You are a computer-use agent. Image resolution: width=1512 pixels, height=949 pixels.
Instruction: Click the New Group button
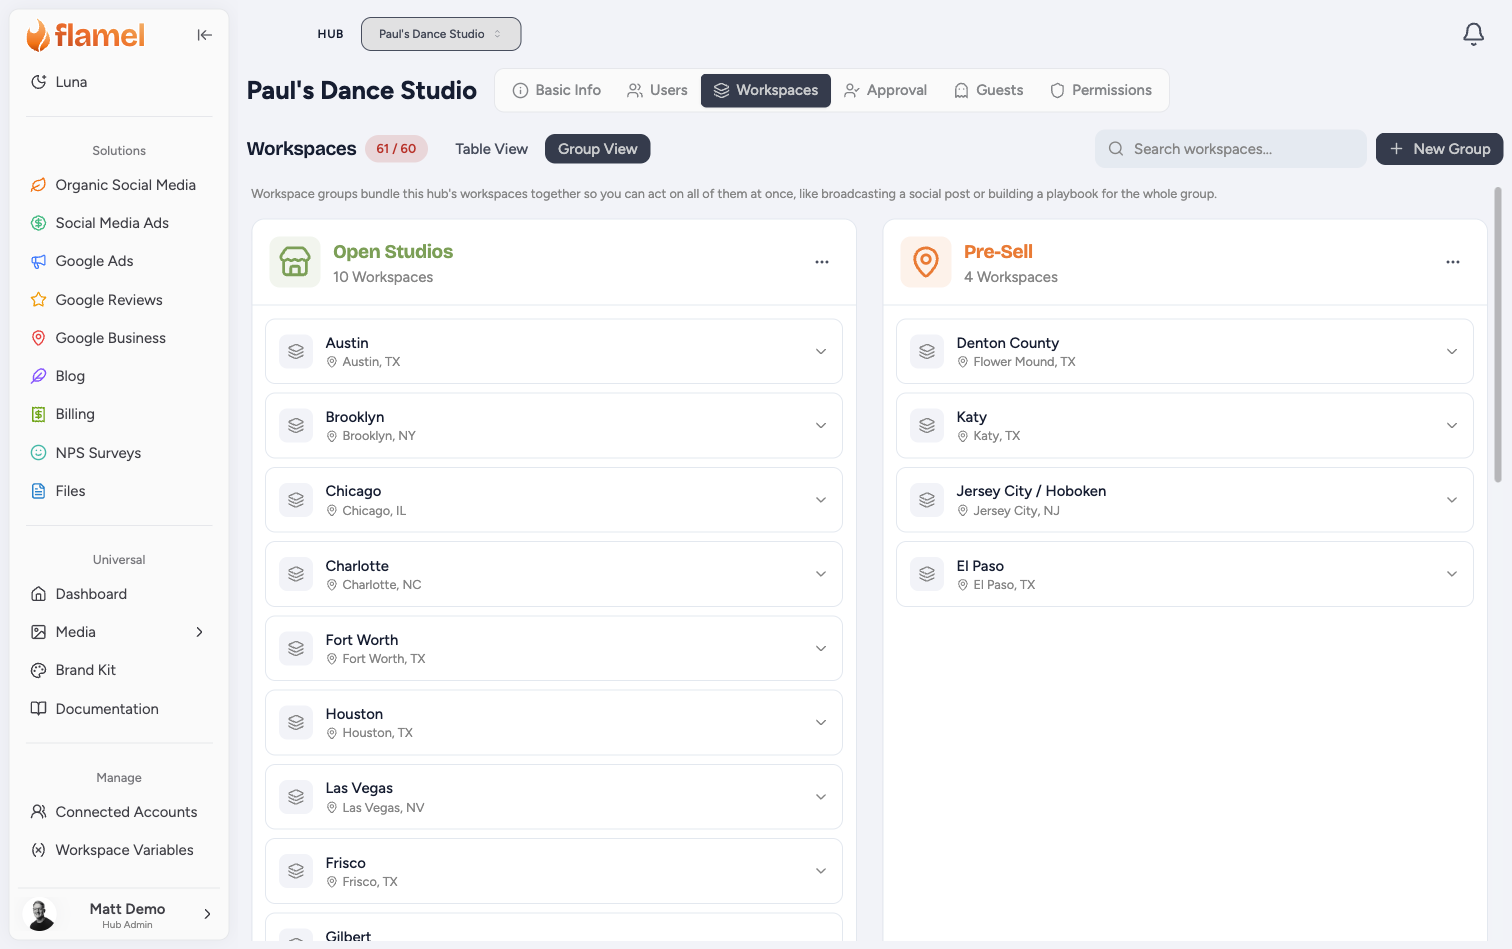[x=1439, y=149]
